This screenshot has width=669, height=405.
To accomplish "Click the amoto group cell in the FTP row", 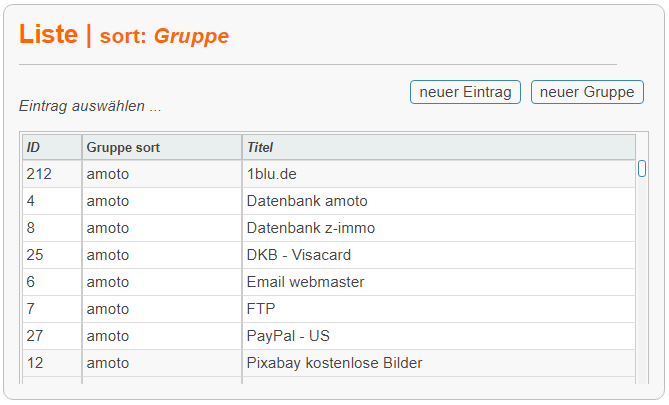I will coord(108,309).
